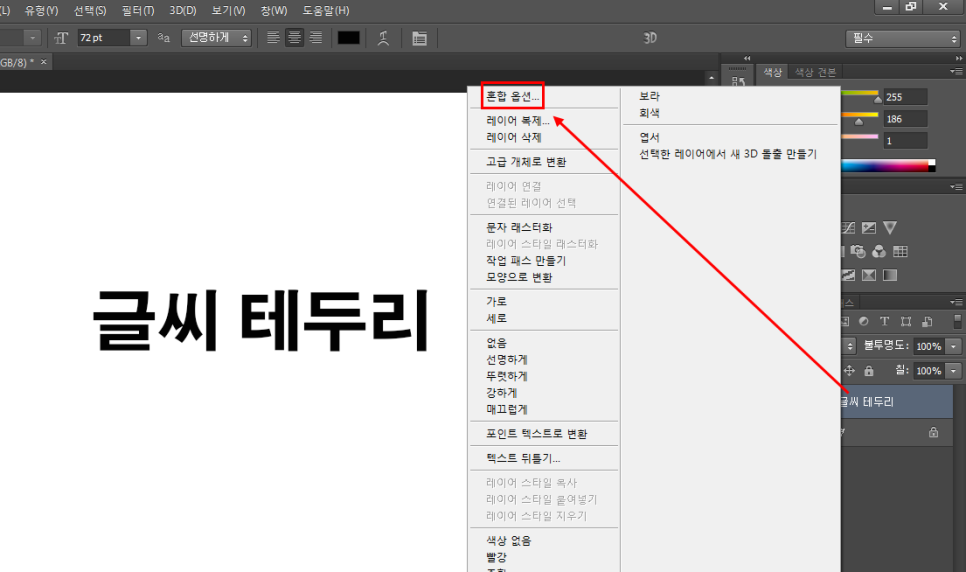Open the 창(W) menu
The height and width of the screenshot is (572, 966).
(274, 10)
